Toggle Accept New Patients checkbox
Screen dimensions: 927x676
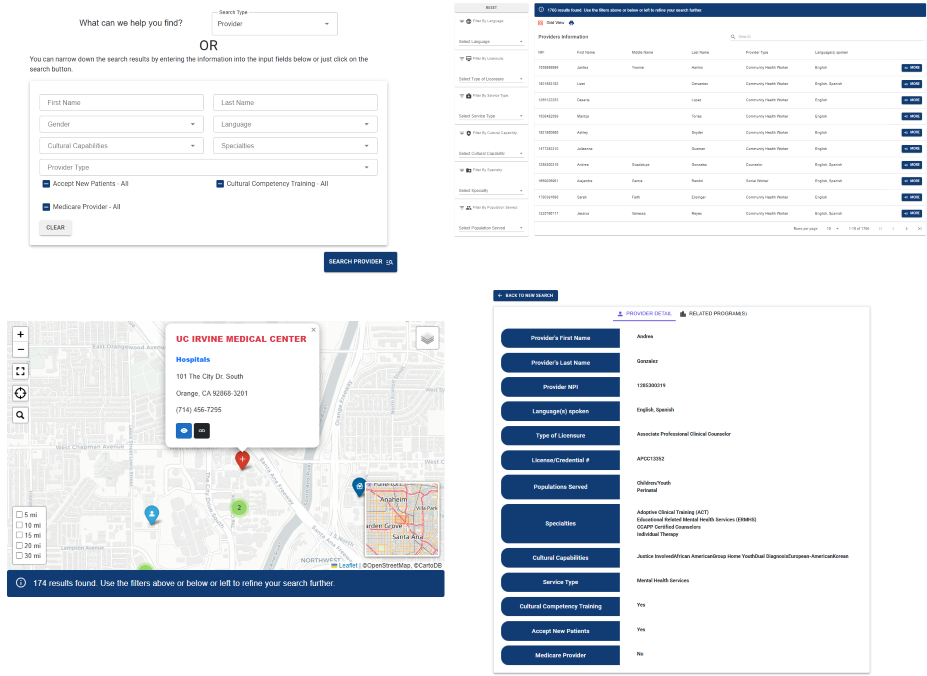46,184
